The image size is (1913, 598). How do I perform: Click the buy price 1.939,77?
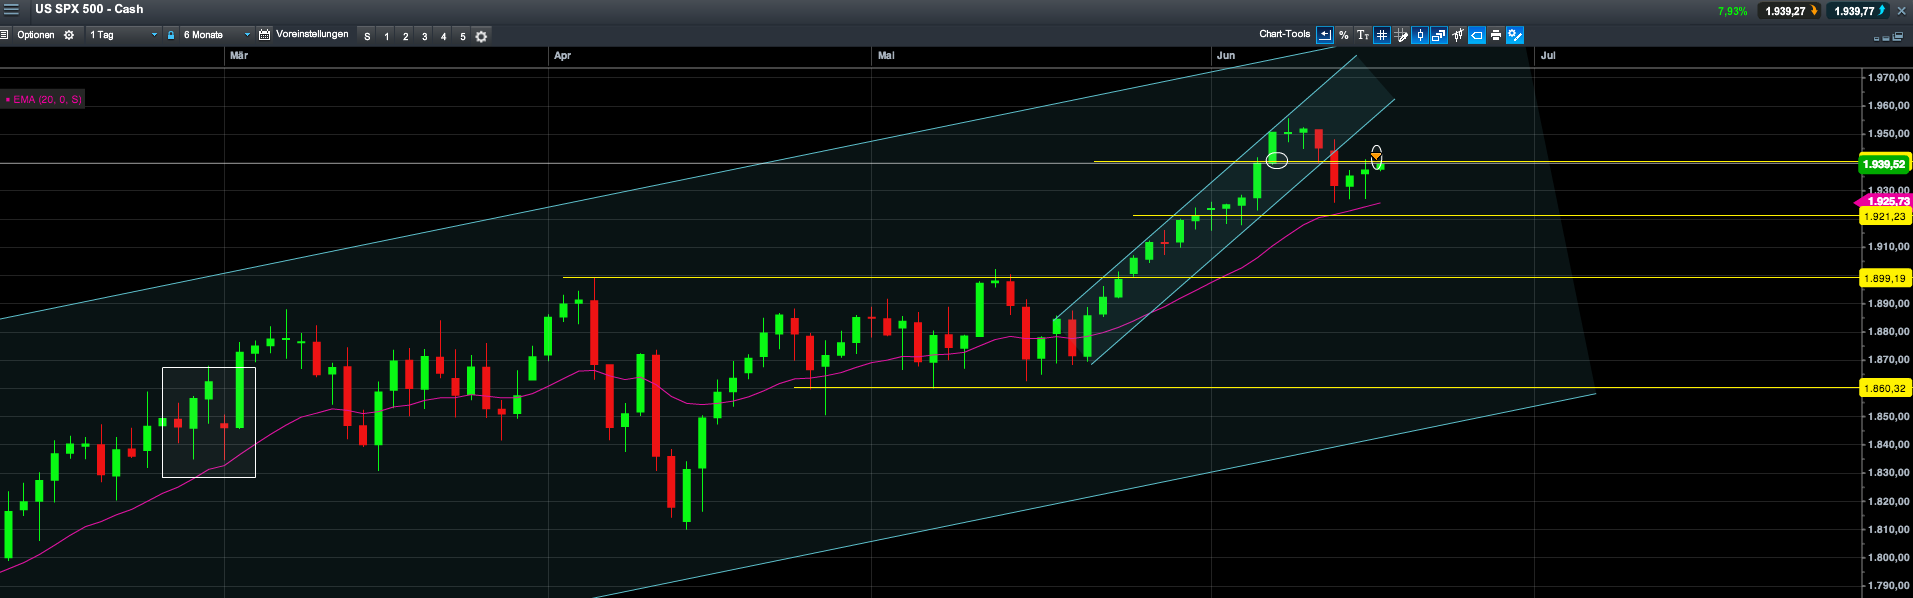(x=1858, y=11)
